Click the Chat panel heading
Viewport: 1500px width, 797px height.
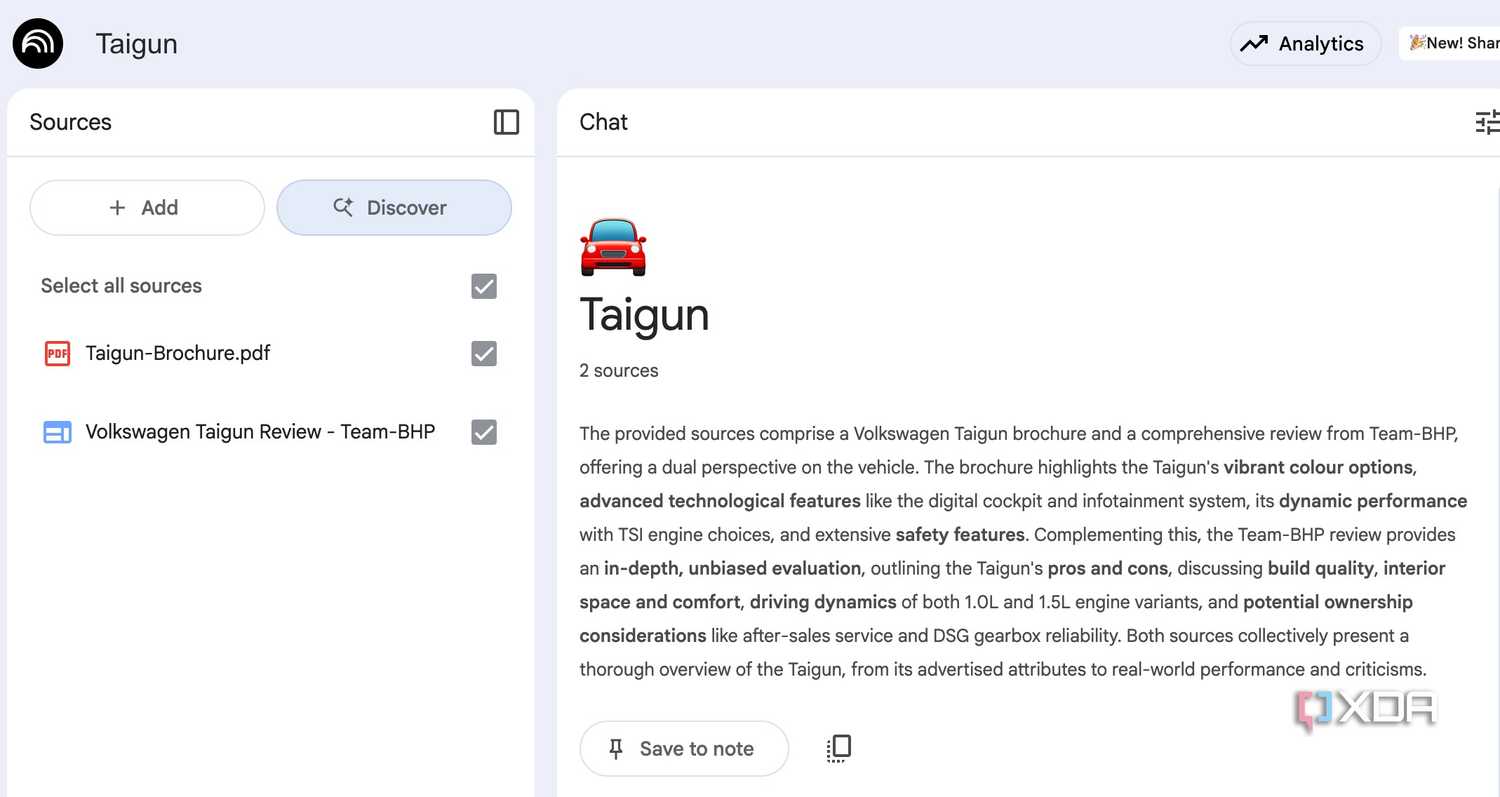click(604, 122)
